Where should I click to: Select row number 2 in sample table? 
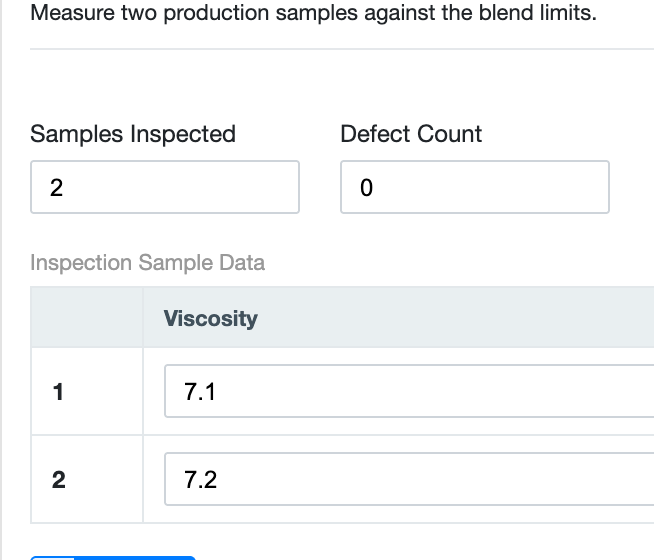tap(58, 480)
